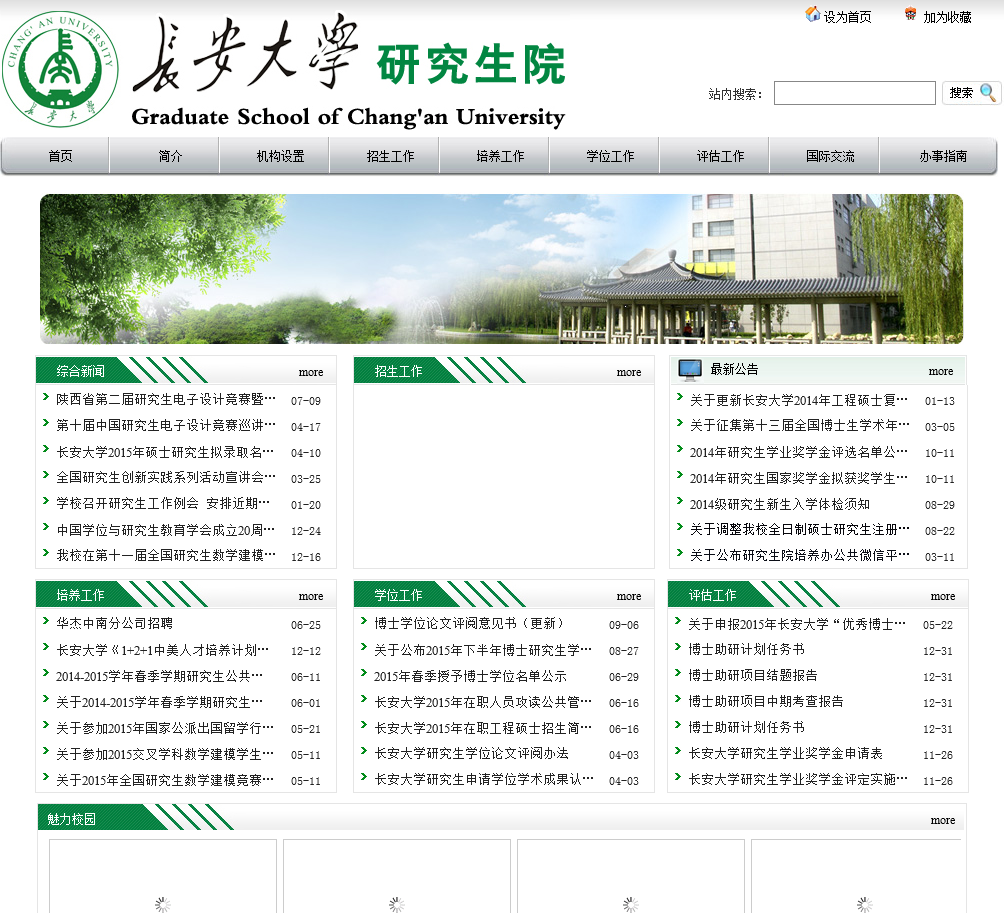
Task: Open news 第十届中国研究生电子设计竞赛巡讲
Action: click(x=166, y=425)
